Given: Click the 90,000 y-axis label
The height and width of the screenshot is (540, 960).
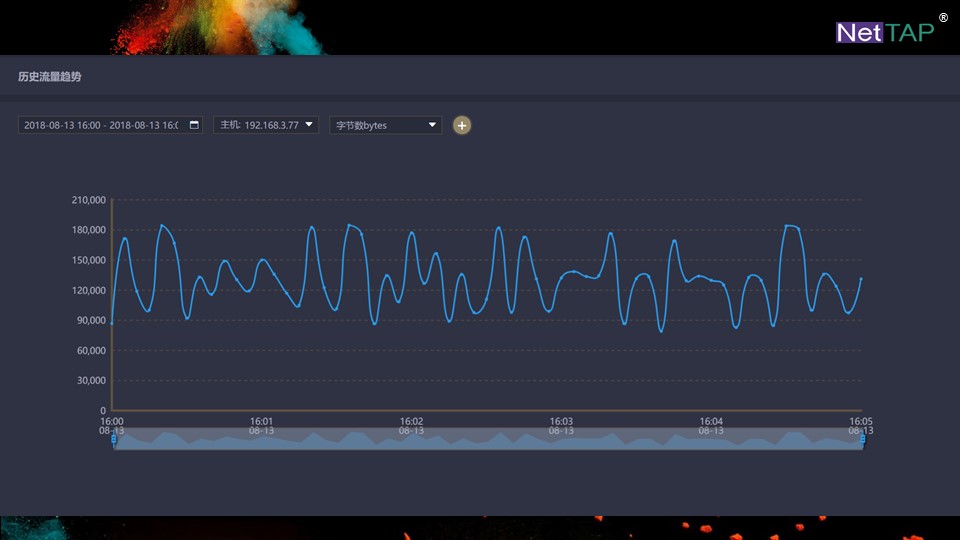Looking at the screenshot, I should pyautogui.click(x=91, y=320).
